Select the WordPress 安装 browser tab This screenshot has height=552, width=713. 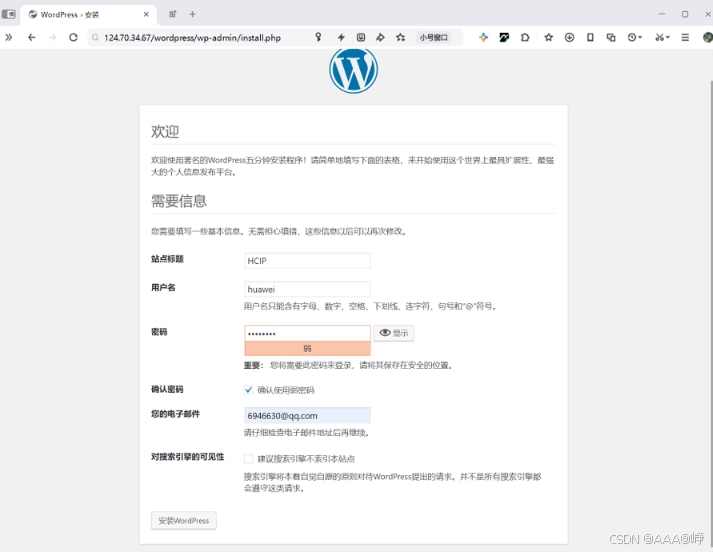pos(89,15)
